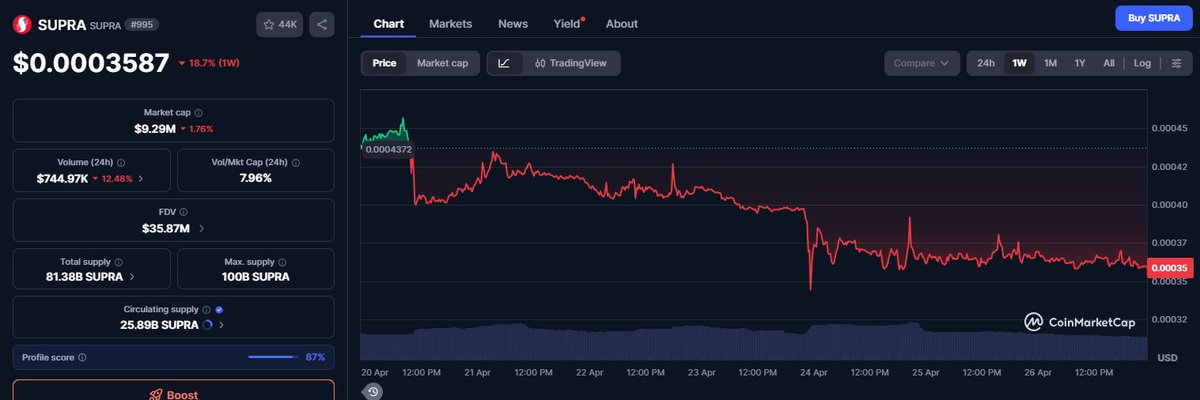Click the chart history clock icon
This screenshot has height=400, width=1200.
click(x=372, y=391)
